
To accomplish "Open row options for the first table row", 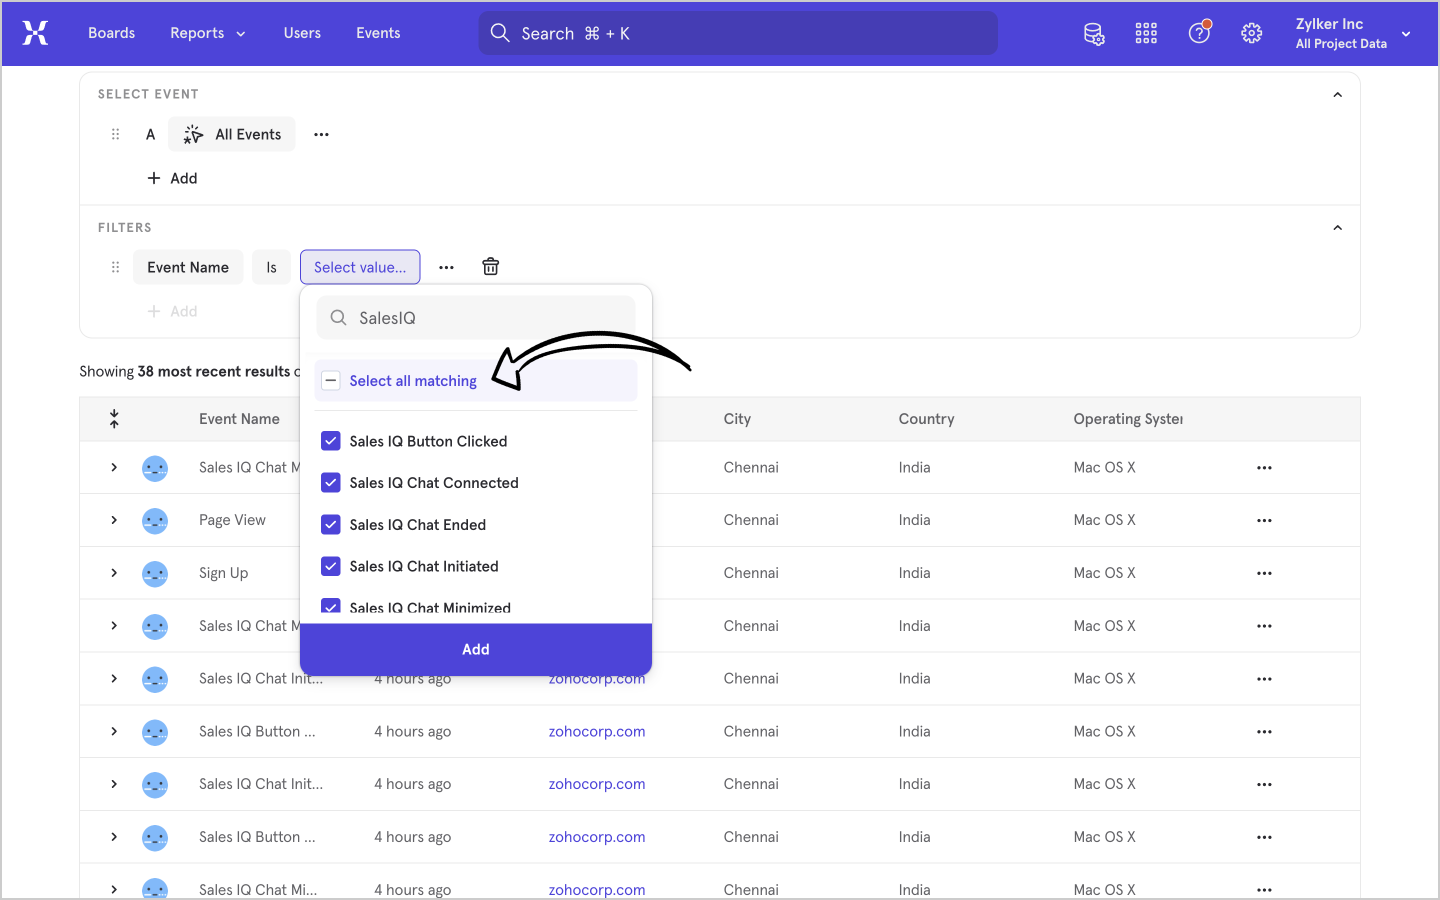I will coord(1264,467).
